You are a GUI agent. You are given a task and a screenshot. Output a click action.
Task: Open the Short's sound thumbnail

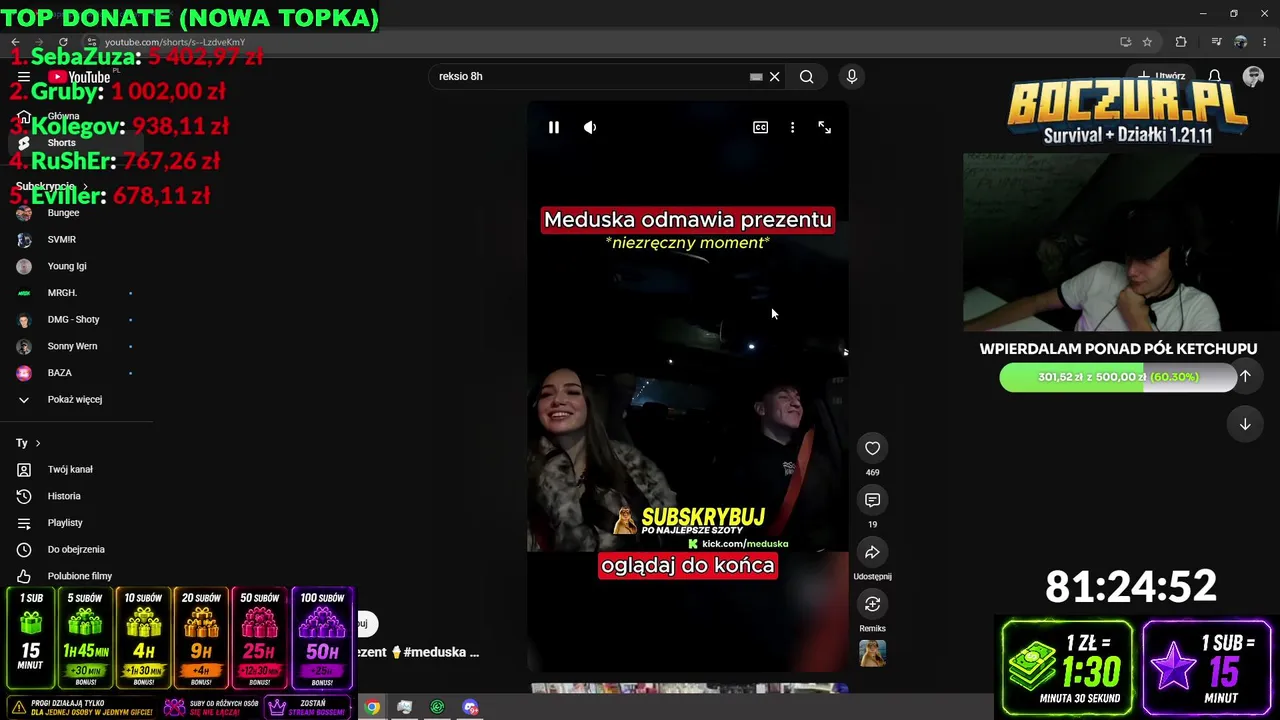[x=872, y=653]
